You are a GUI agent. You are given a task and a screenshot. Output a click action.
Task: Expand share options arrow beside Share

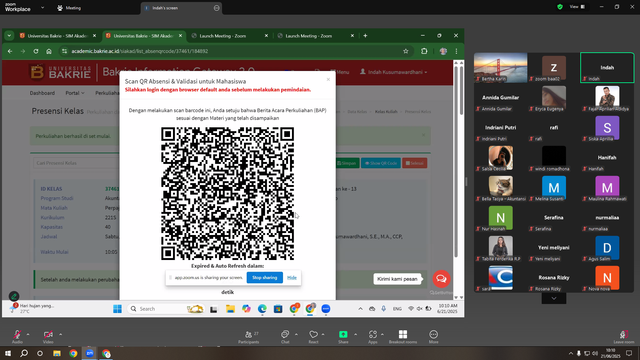(356, 334)
